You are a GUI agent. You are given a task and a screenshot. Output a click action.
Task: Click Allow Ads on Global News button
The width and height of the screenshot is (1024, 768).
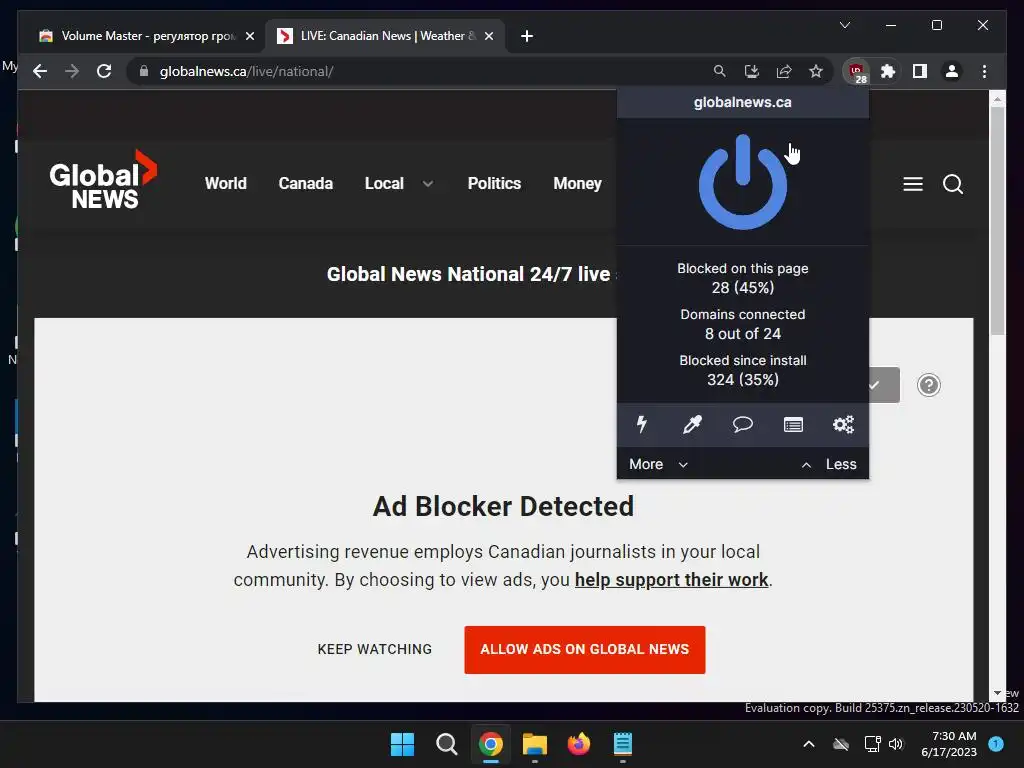[x=584, y=649]
